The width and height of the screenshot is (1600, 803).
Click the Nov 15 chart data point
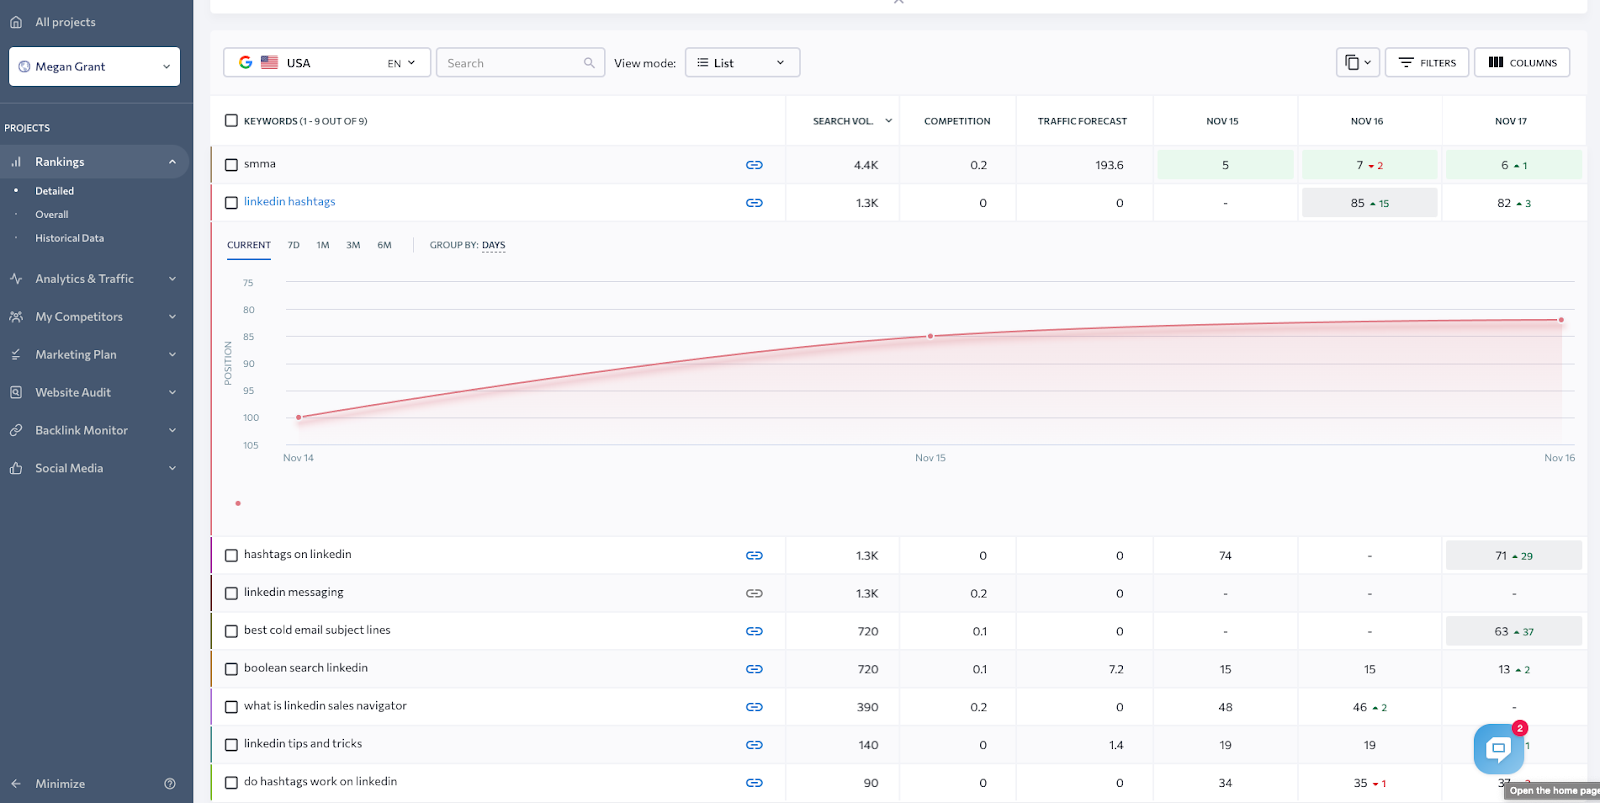point(930,336)
